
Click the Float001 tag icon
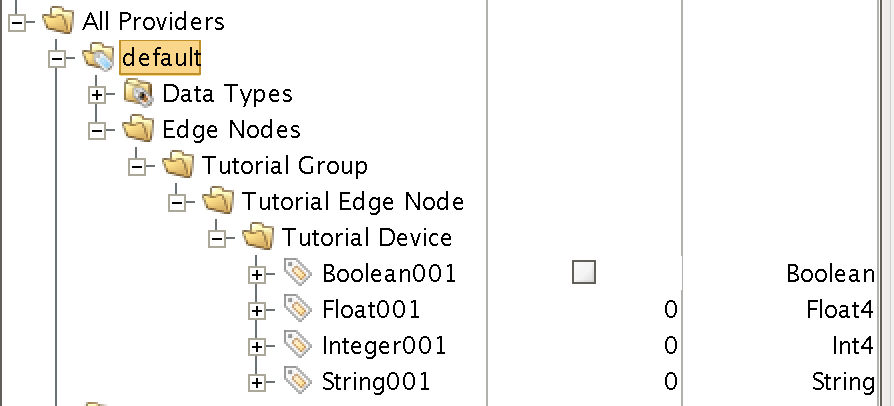[298, 309]
